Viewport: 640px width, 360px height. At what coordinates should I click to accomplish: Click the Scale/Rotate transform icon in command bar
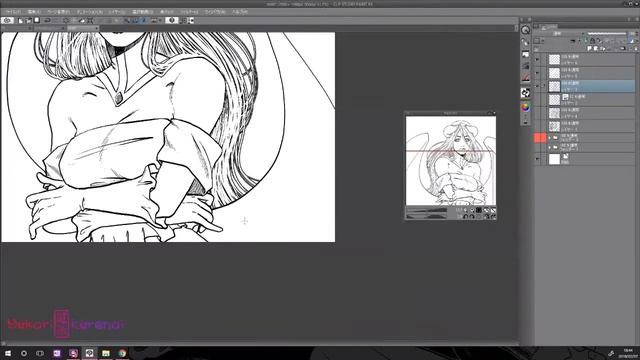pos(90,20)
